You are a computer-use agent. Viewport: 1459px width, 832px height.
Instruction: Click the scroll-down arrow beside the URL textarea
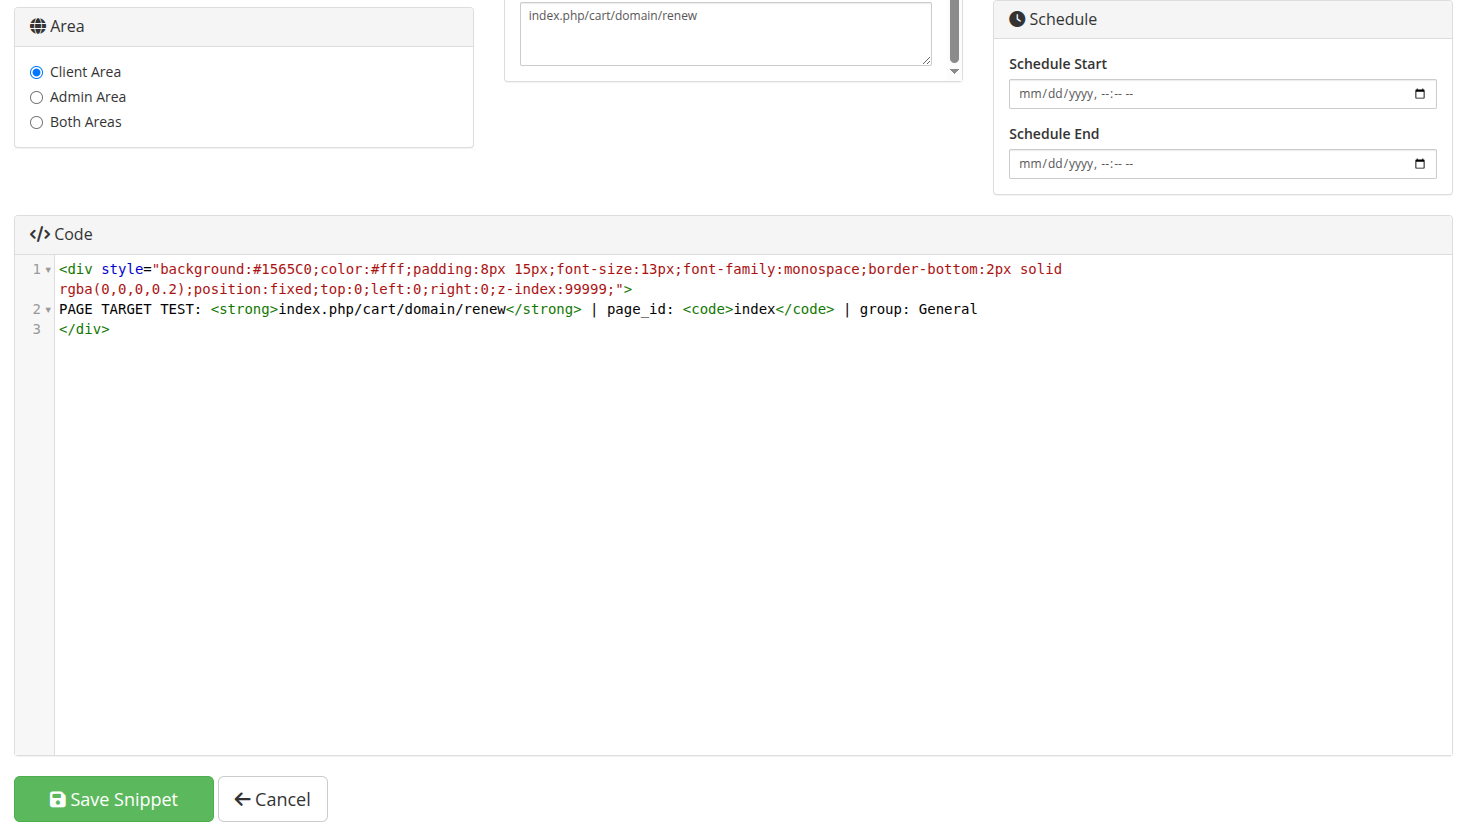pyautogui.click(x=953, y=72)
